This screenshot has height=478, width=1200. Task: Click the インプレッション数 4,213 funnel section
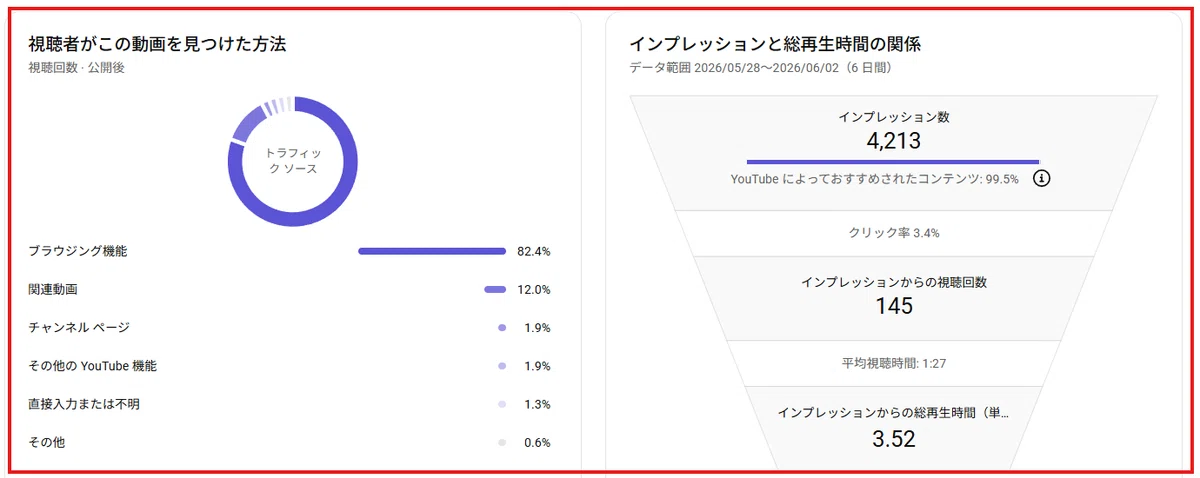point(894,152)
